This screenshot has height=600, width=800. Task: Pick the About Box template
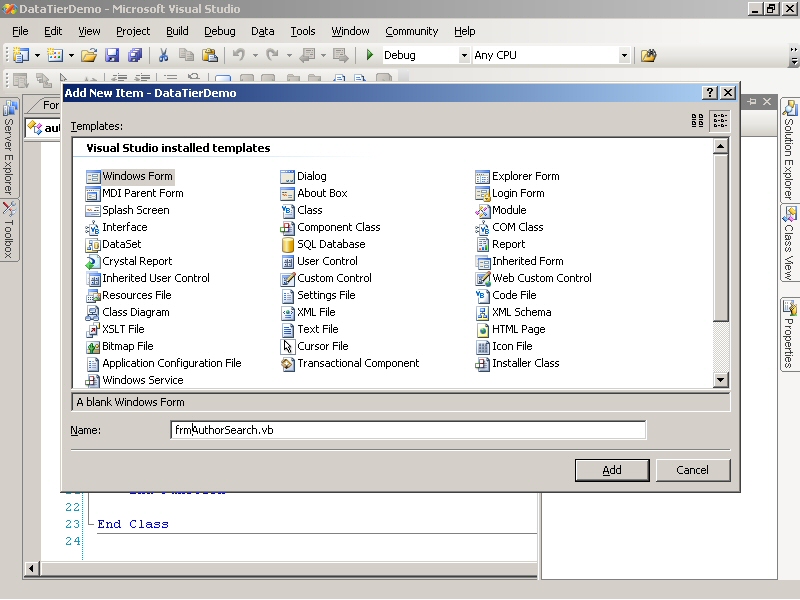[314, 193]
